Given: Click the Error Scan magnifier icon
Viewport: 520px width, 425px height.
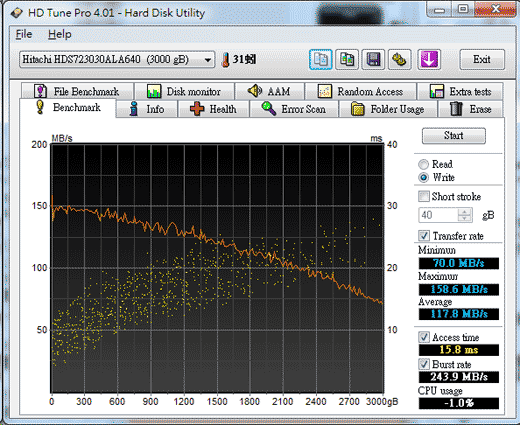Looking at the screenshot, I should click(x=269, y=109).
